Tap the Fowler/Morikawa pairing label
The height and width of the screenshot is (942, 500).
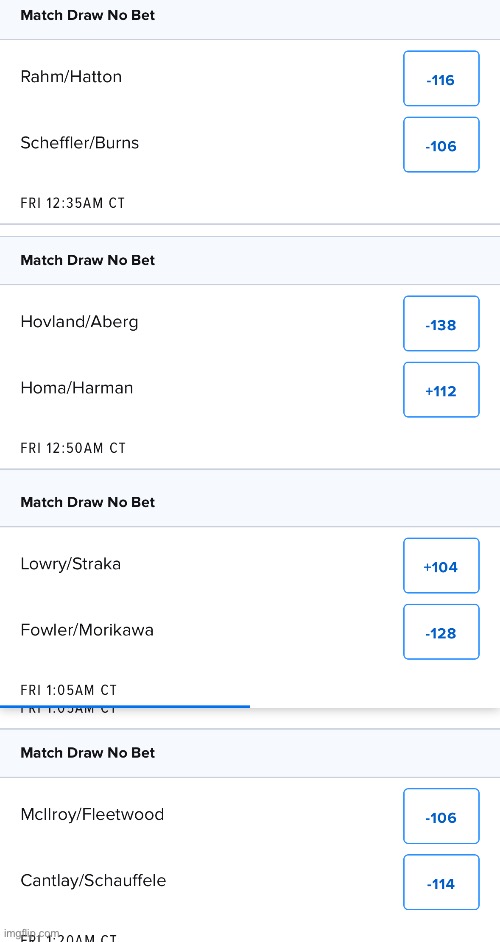pyautogui.click(x=87, y=630)
